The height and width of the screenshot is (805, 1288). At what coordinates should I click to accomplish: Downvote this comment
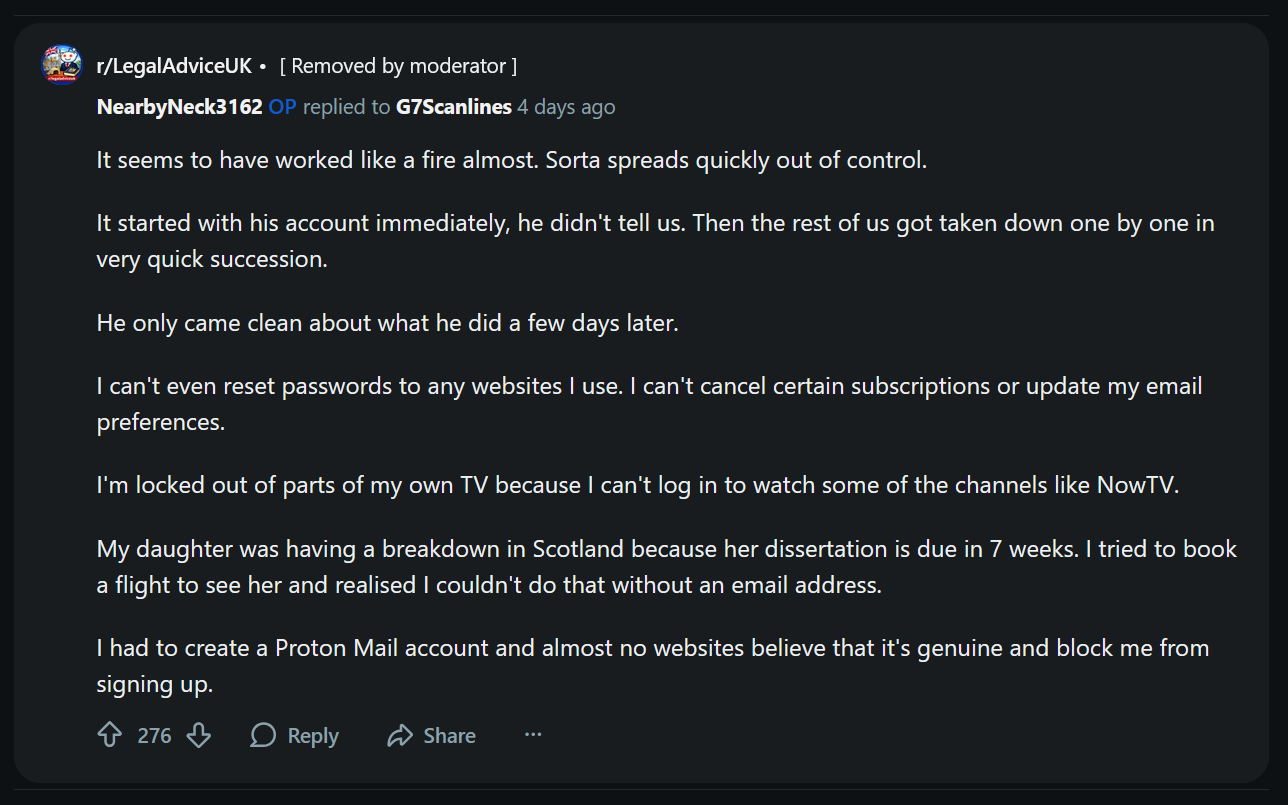tap(199, 736)
